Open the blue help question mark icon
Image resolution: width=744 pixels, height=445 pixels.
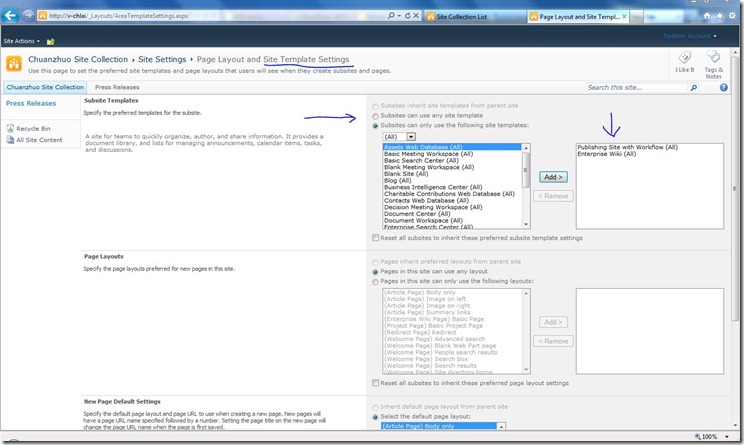pos(723,87)
